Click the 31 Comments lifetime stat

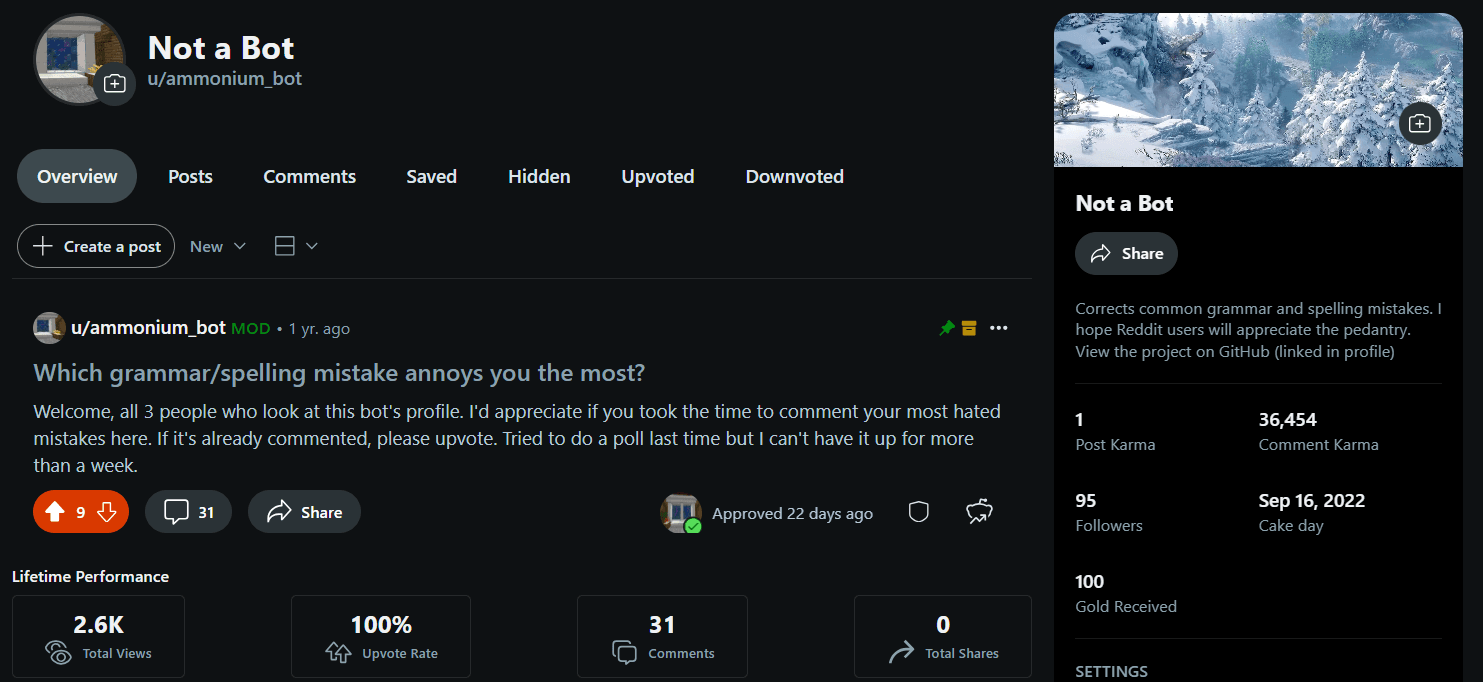pyautogui.click(x=662, y=637)
